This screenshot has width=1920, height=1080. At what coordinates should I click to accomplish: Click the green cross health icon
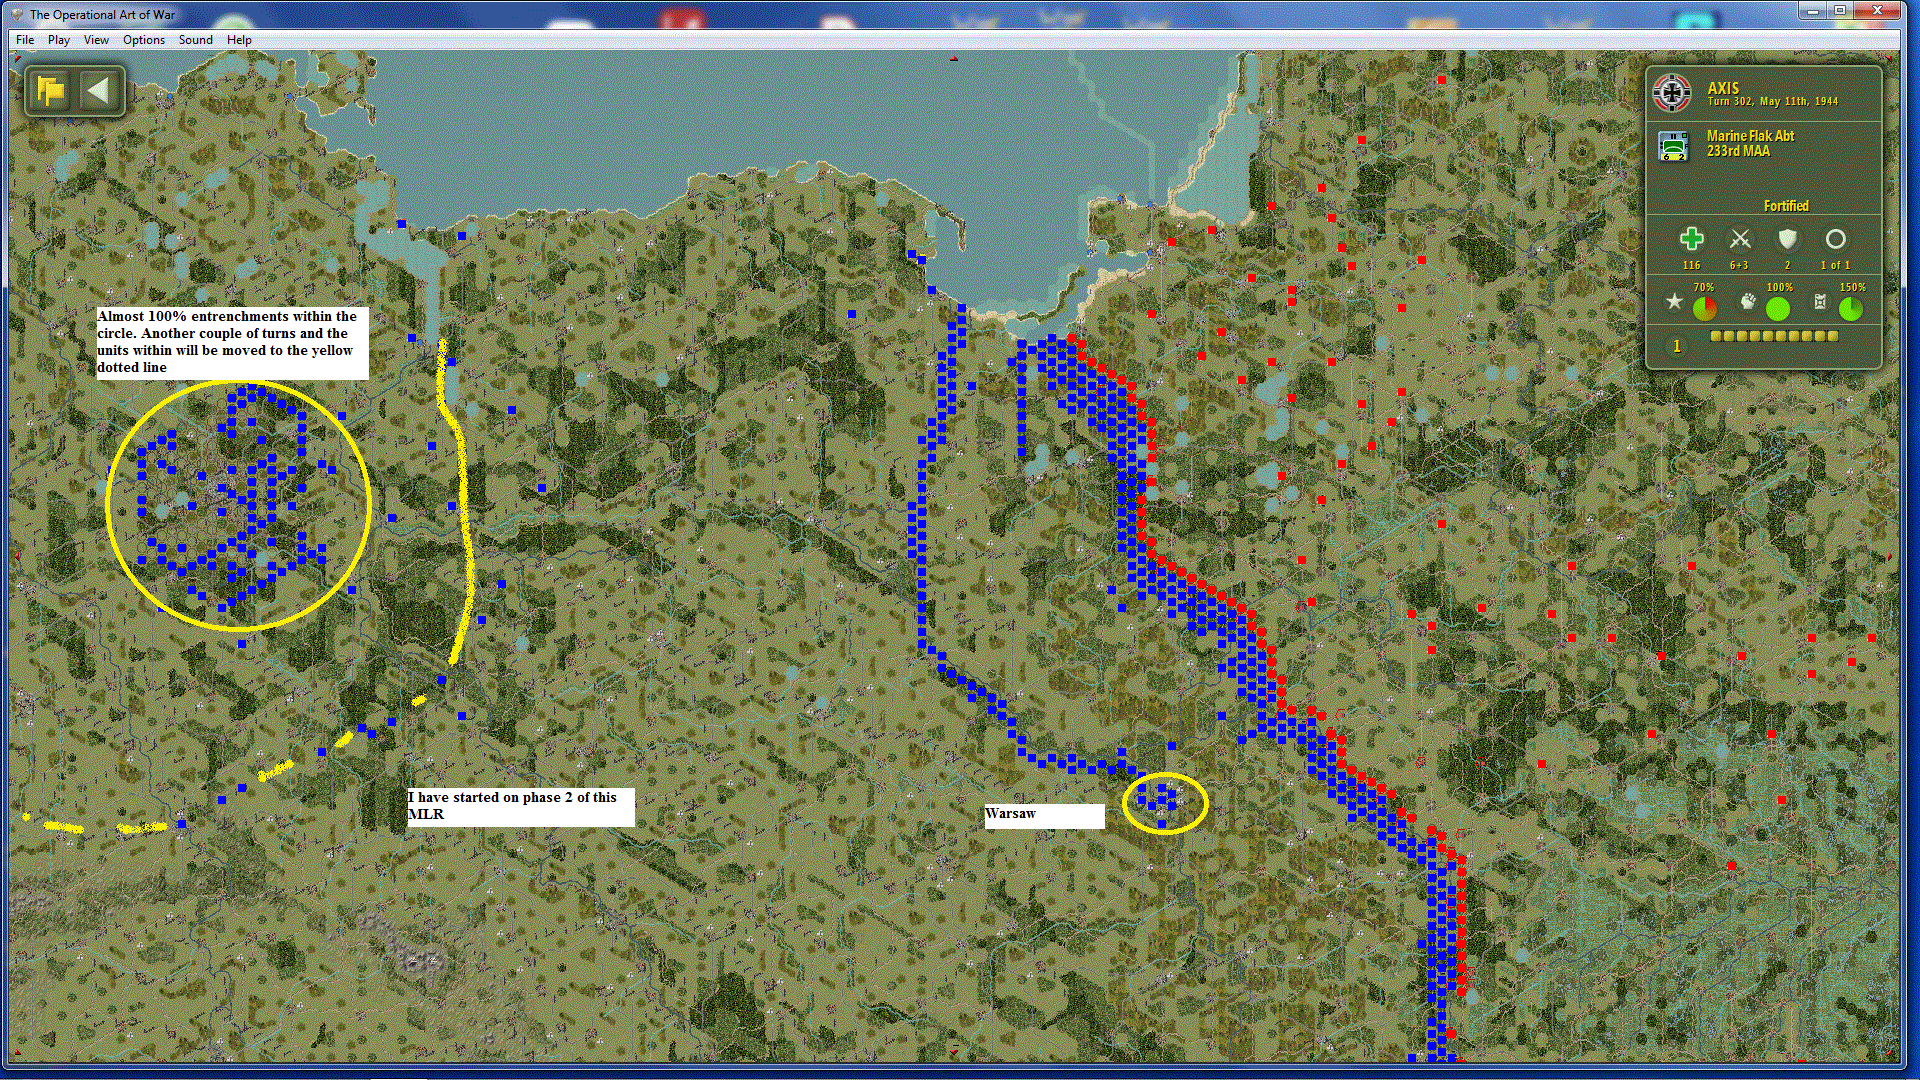tap(1691, 239)
